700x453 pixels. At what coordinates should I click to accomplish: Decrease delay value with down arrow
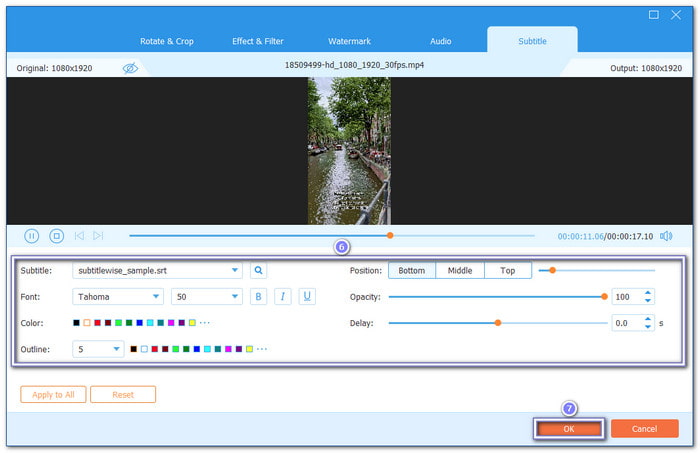[x=647, y=327]
